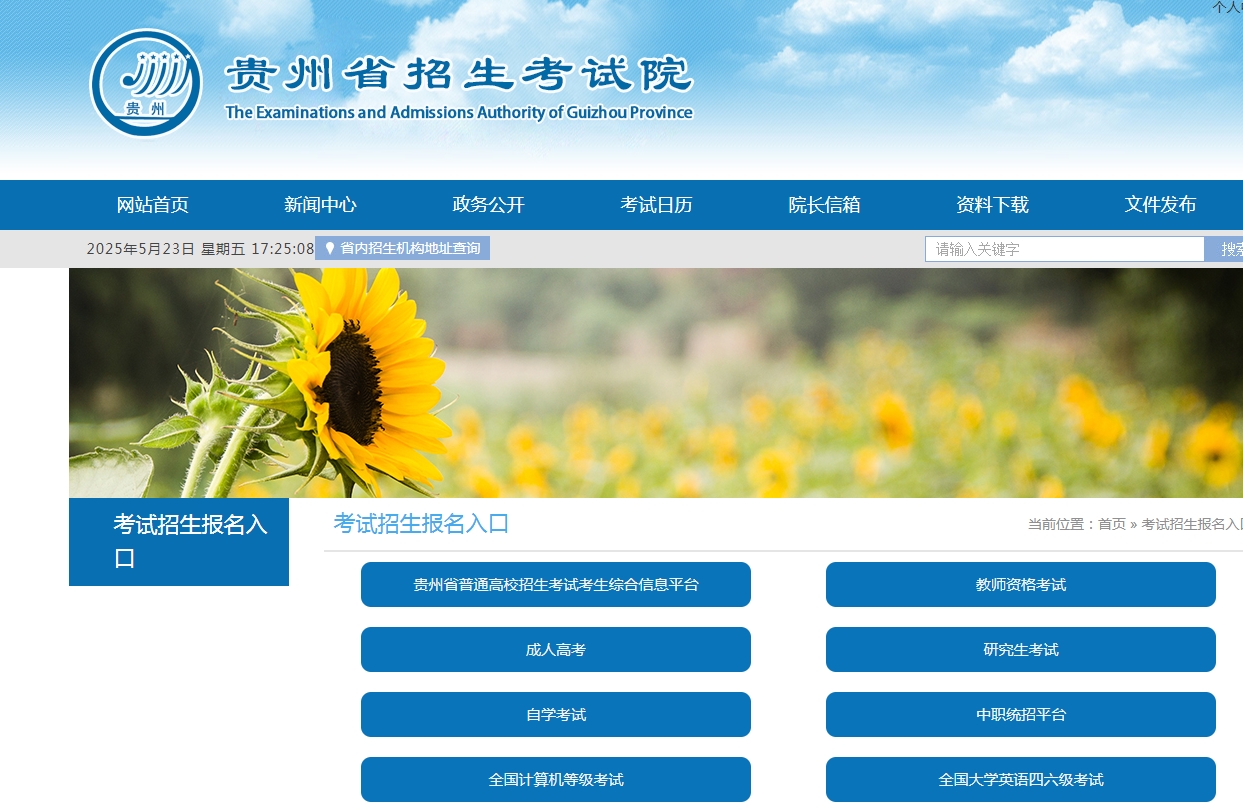Open 院长信箱 from the navigation

click(823, 204)
